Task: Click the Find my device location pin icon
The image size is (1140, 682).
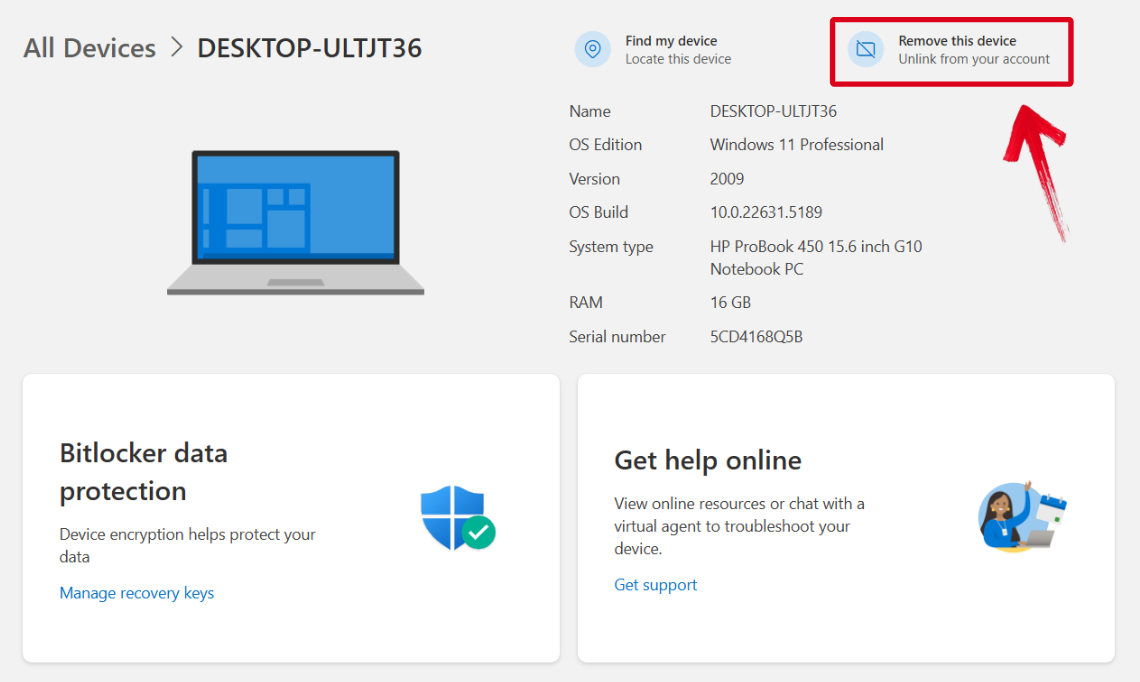Action: [595, 48]
